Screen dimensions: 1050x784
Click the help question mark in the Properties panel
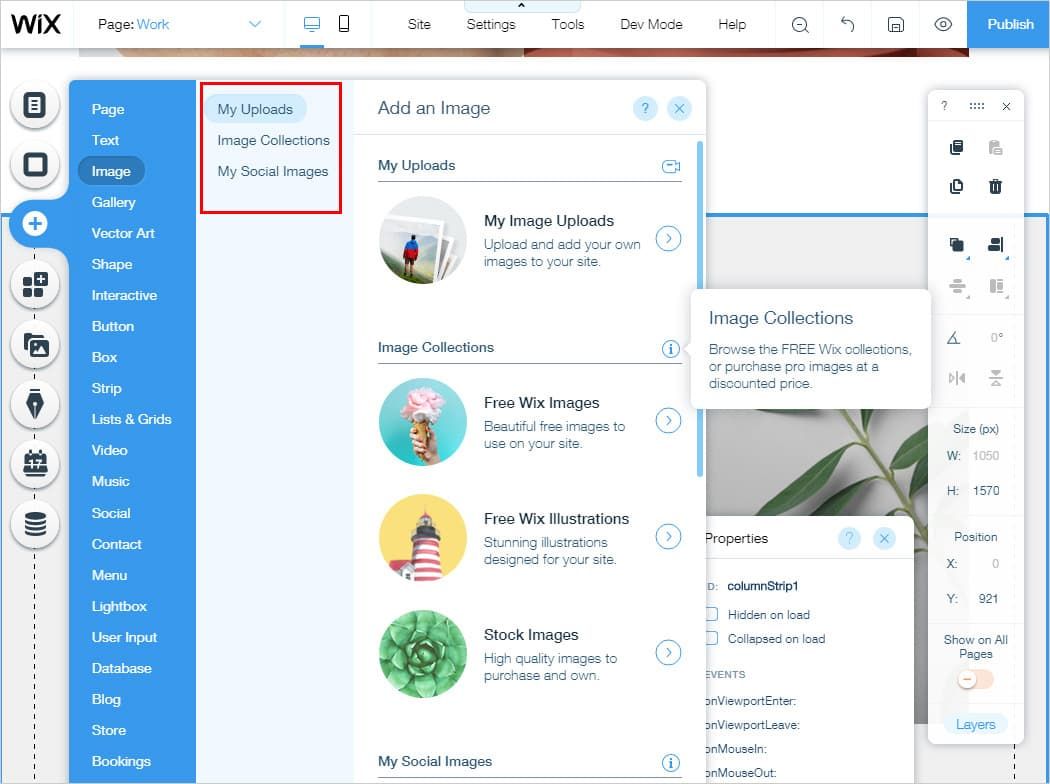(x=849, y=538)
